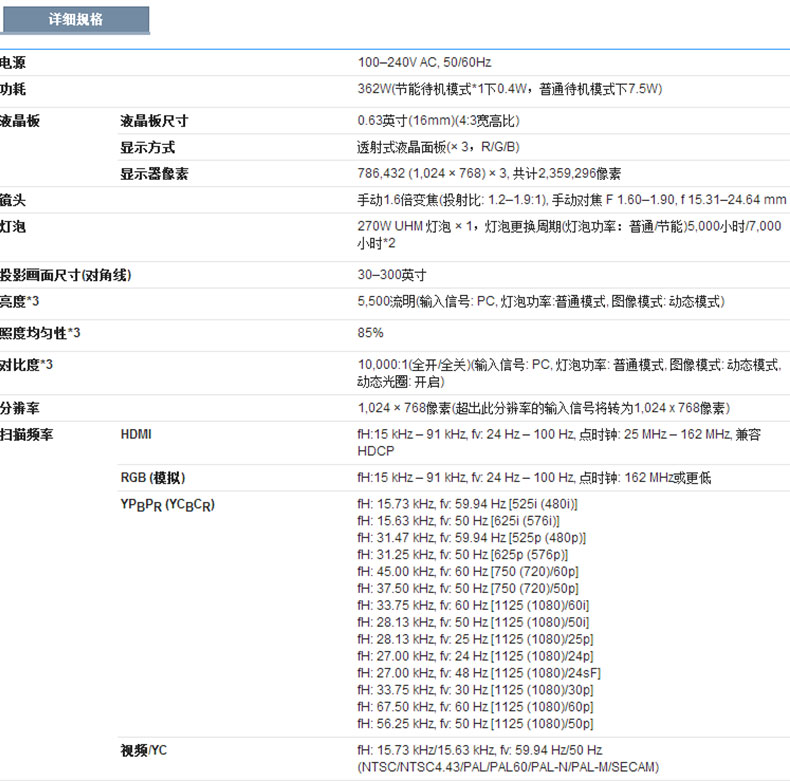Click the RGB (模拟) sub-label
This screenshot has height=781, width=790.
pyautogui.click(x=153, y=478)
